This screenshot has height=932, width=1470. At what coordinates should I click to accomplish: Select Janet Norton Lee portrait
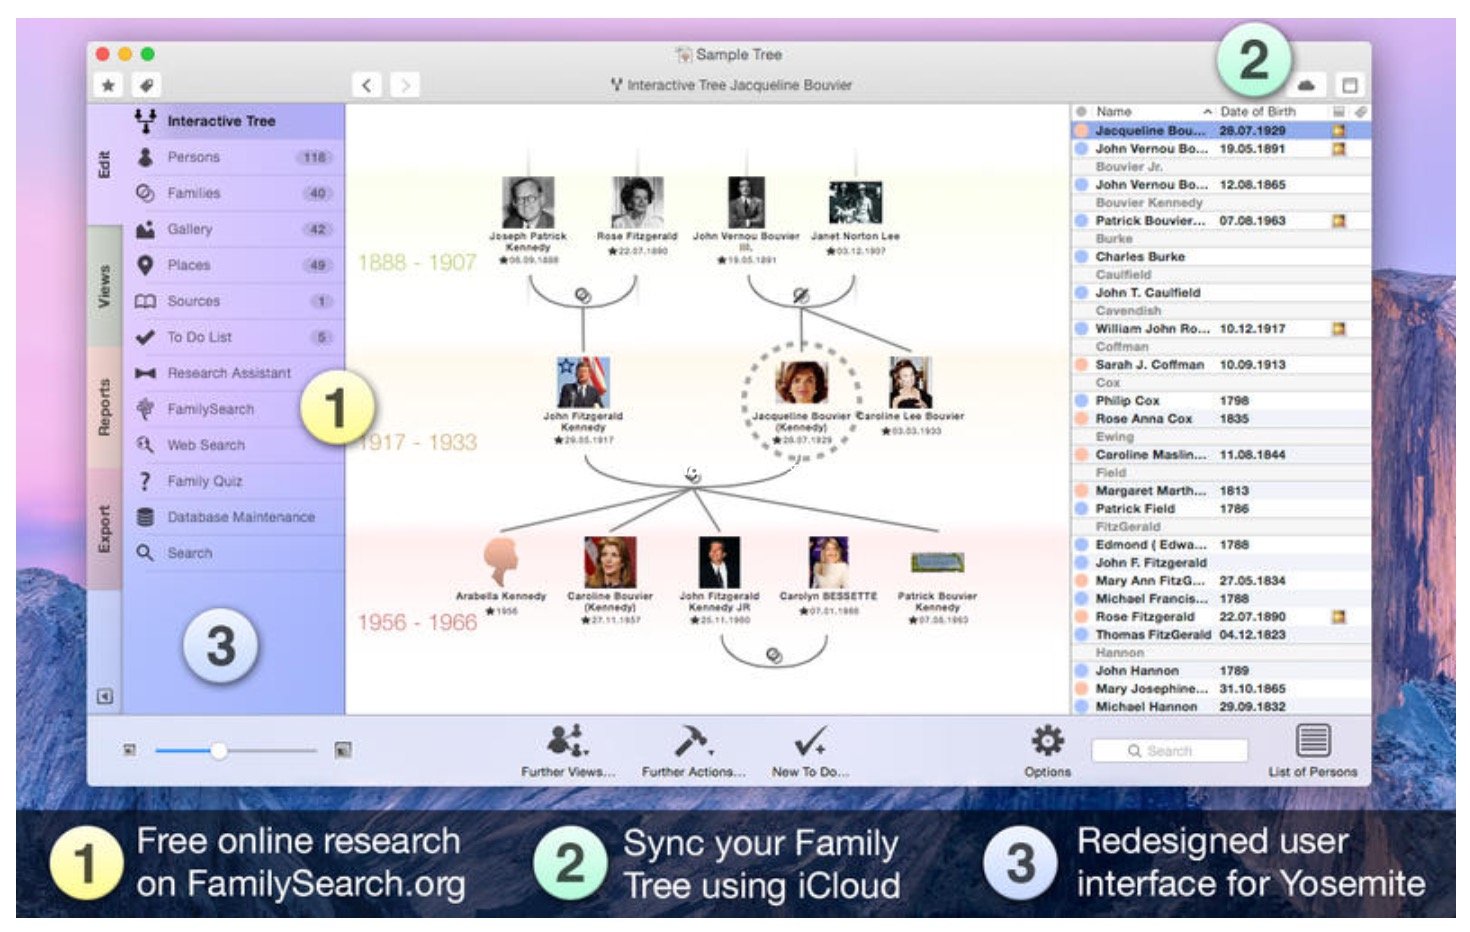click(855, 203)
